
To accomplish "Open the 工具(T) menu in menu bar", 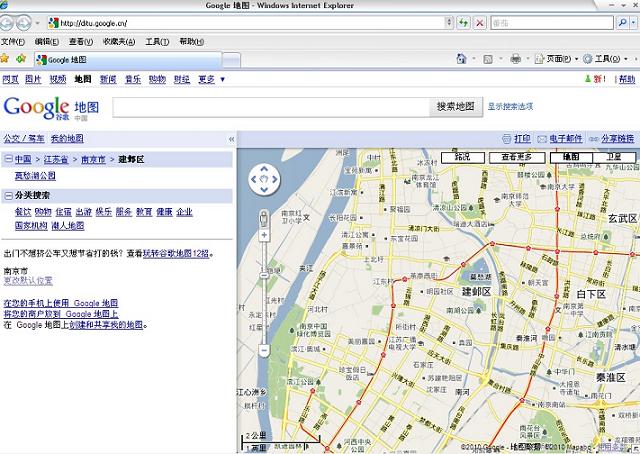I will click(157, 42).
